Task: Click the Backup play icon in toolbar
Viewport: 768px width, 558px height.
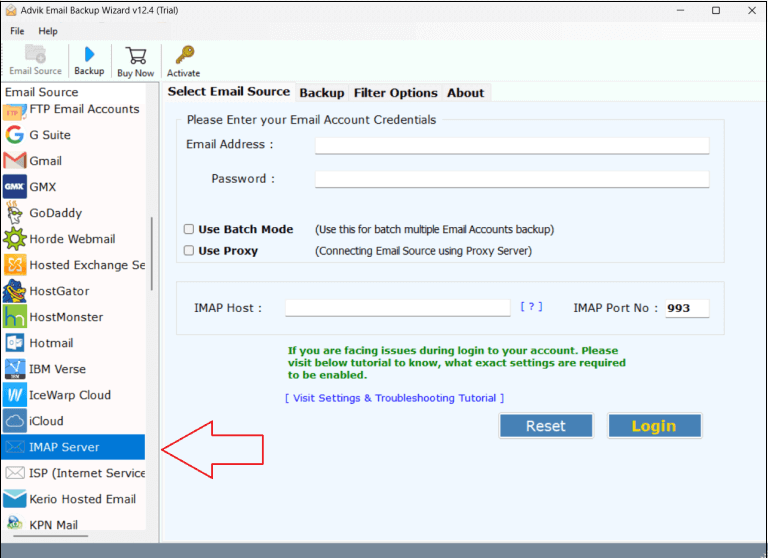Action: [89, 56]
